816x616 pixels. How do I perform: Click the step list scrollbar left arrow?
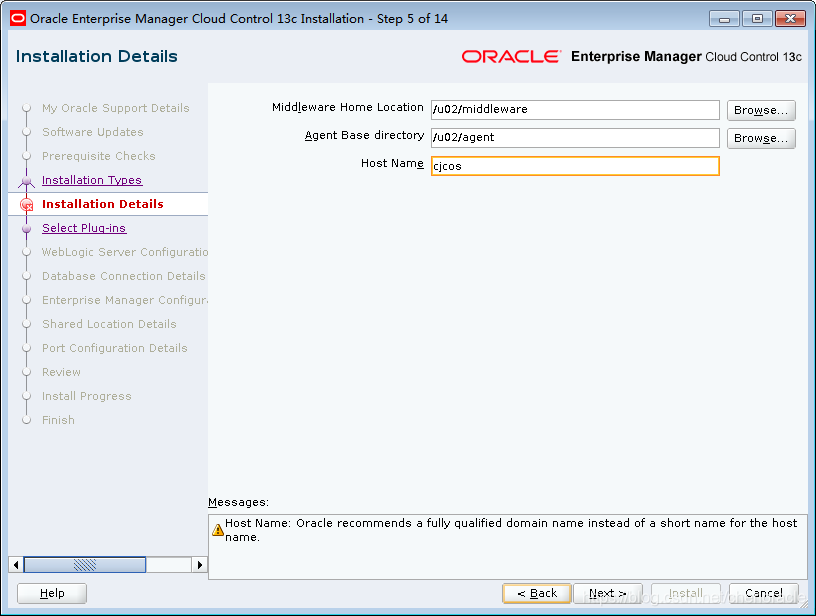tap(16, 565)
